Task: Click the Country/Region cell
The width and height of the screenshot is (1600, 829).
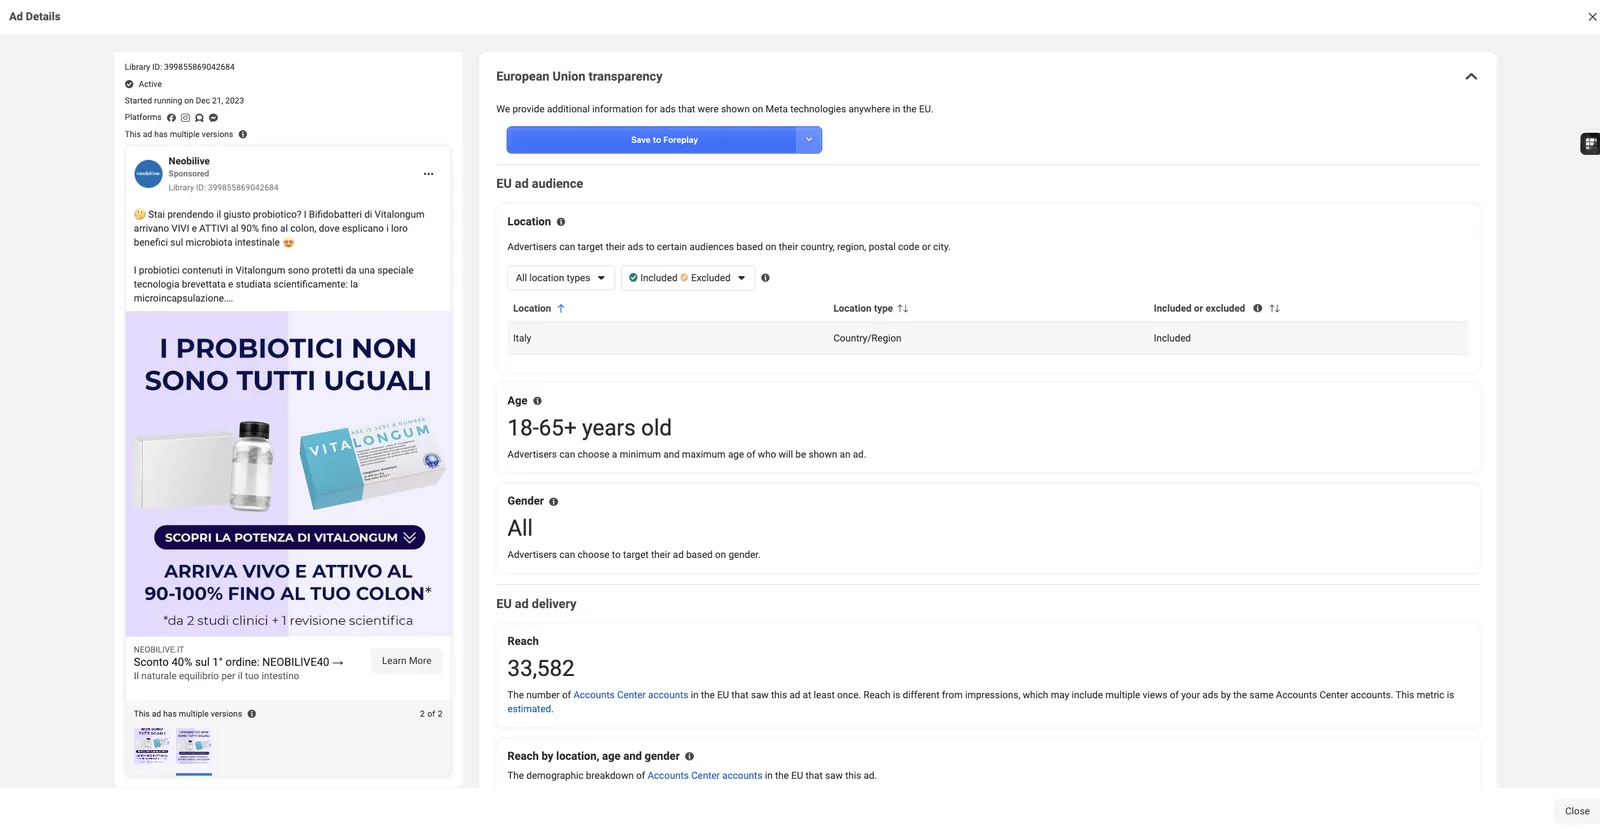Action: click(x=867, y=338)
